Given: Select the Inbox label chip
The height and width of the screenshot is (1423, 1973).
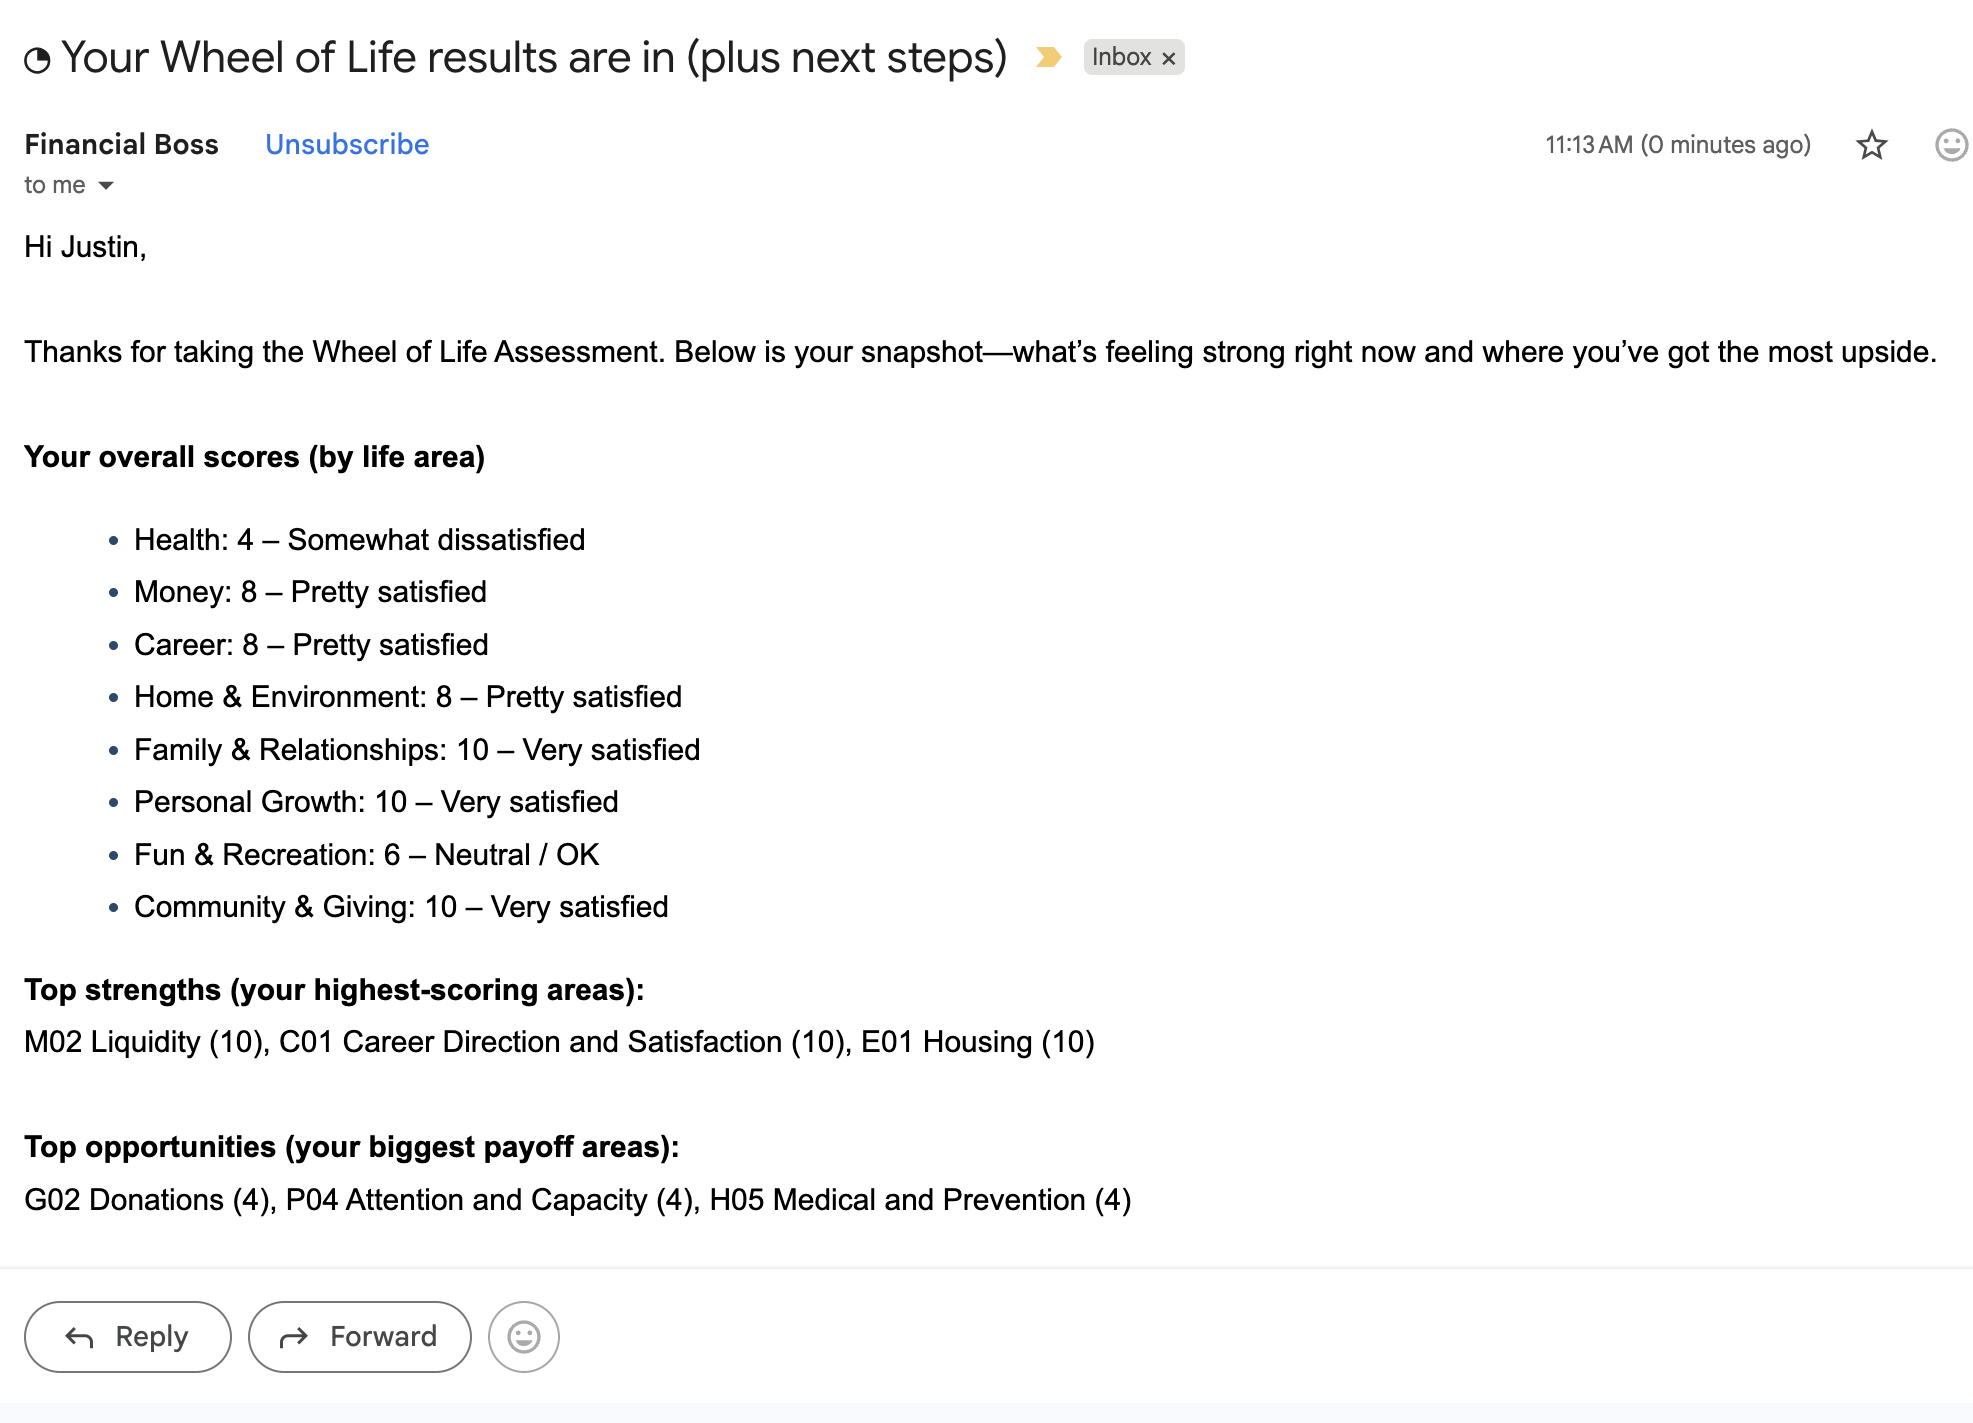Looking at the screenshot, I should (x=1122, y=57).
